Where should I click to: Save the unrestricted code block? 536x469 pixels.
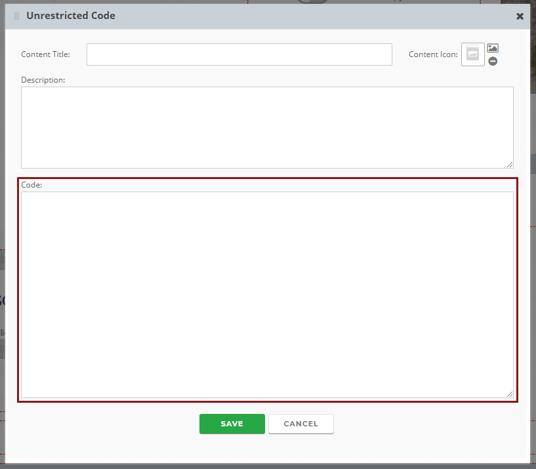tap(232, 424)
